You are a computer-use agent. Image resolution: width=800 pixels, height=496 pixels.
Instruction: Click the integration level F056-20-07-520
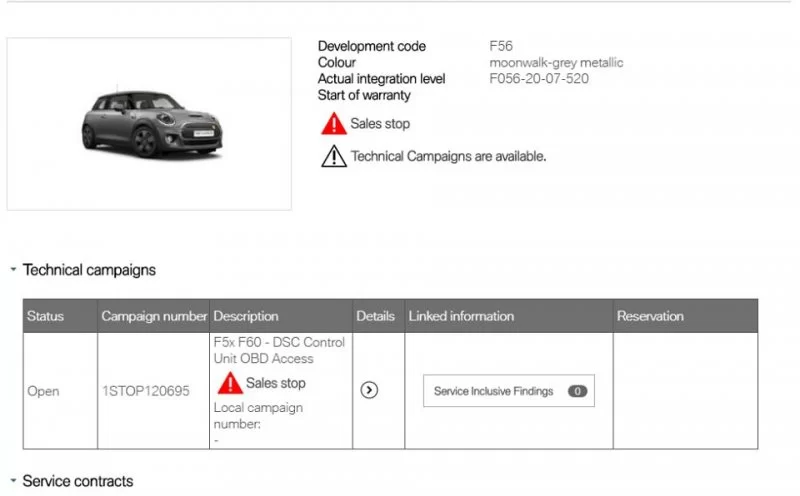[539, 79]
